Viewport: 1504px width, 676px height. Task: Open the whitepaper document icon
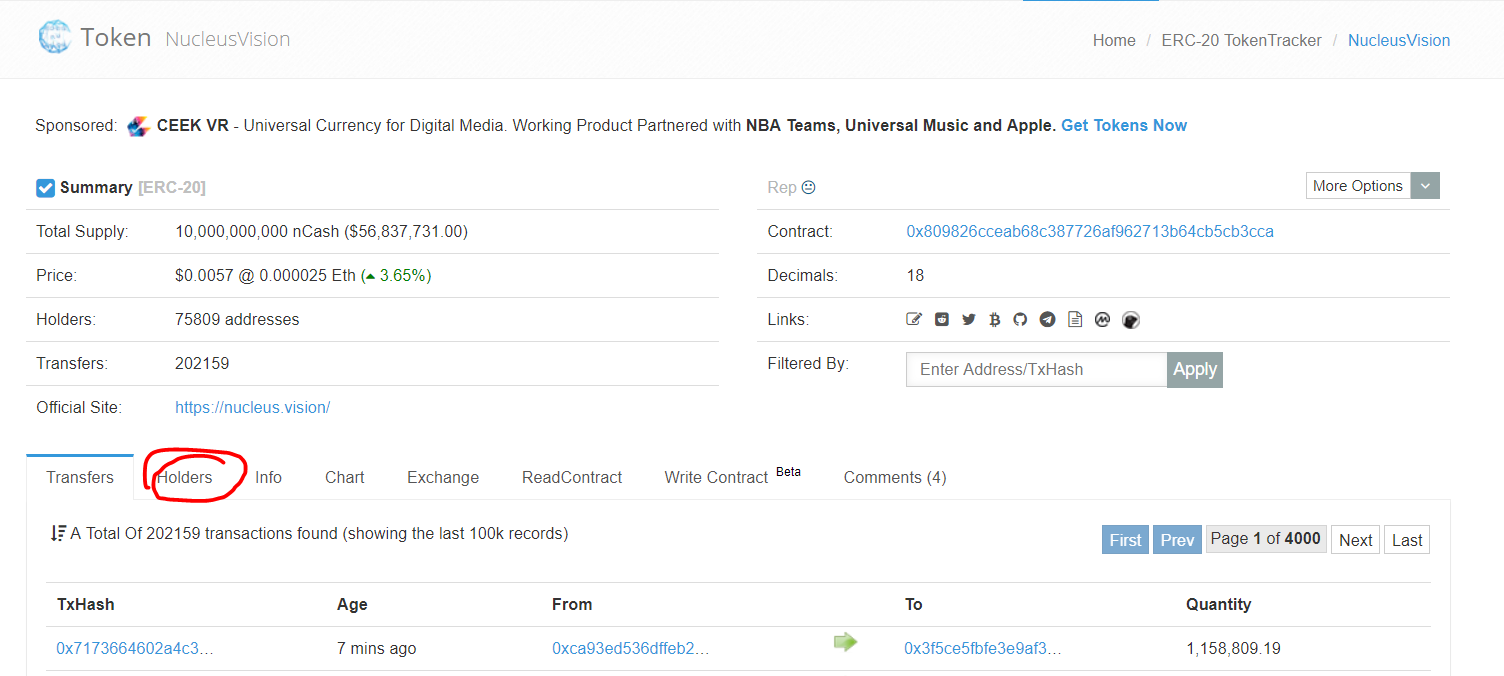tap(1075, 319)
